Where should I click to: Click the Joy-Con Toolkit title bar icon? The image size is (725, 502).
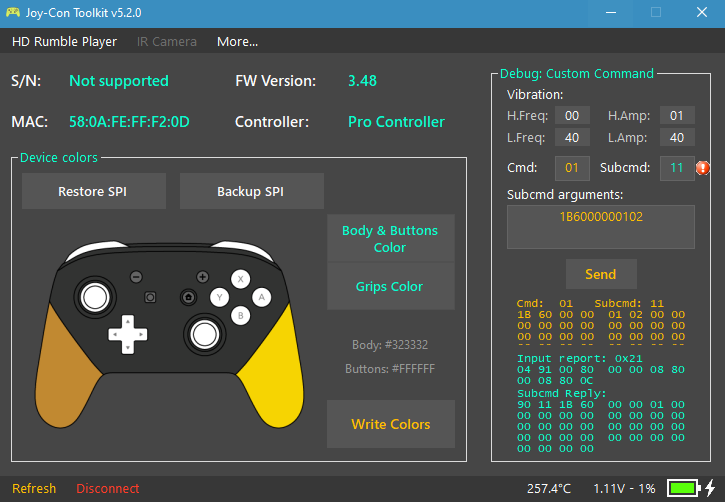(x=13, y=12)
